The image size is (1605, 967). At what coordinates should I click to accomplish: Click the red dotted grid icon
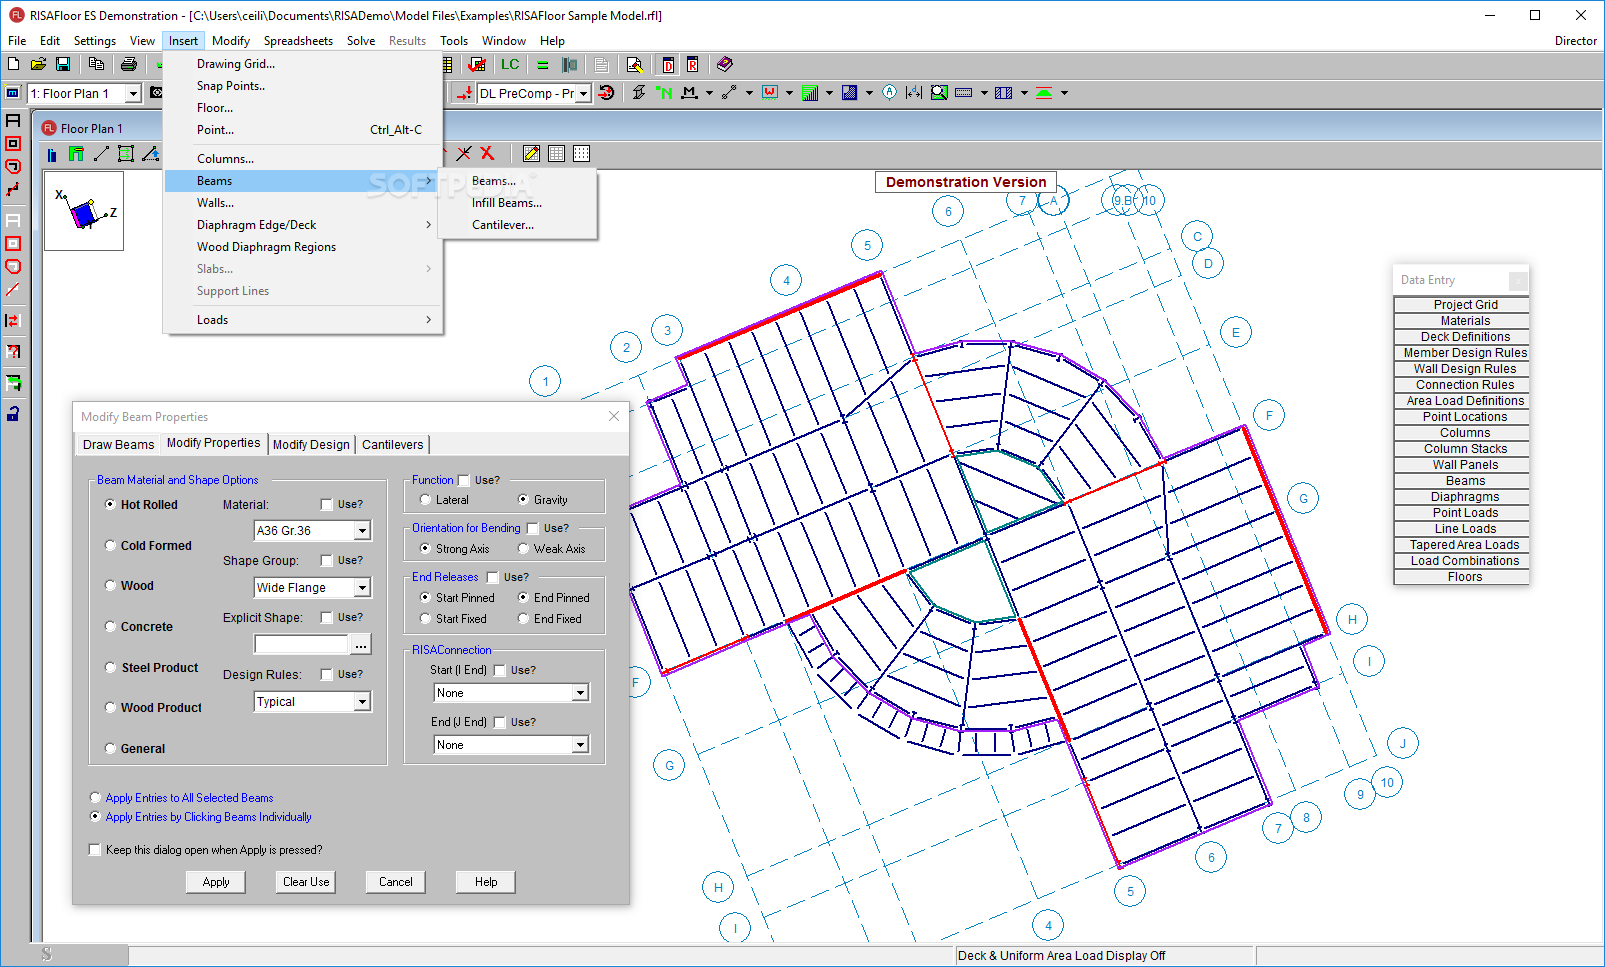click(581, 153)
